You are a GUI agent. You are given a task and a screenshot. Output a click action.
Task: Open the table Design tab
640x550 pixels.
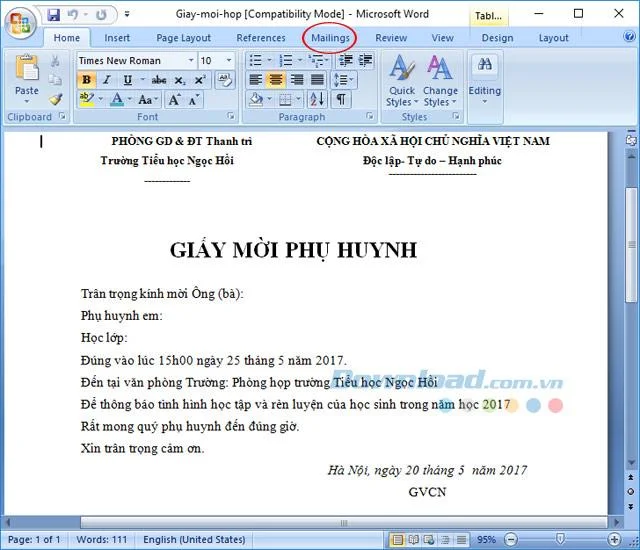pyautogui.click(x=497, y=38)
